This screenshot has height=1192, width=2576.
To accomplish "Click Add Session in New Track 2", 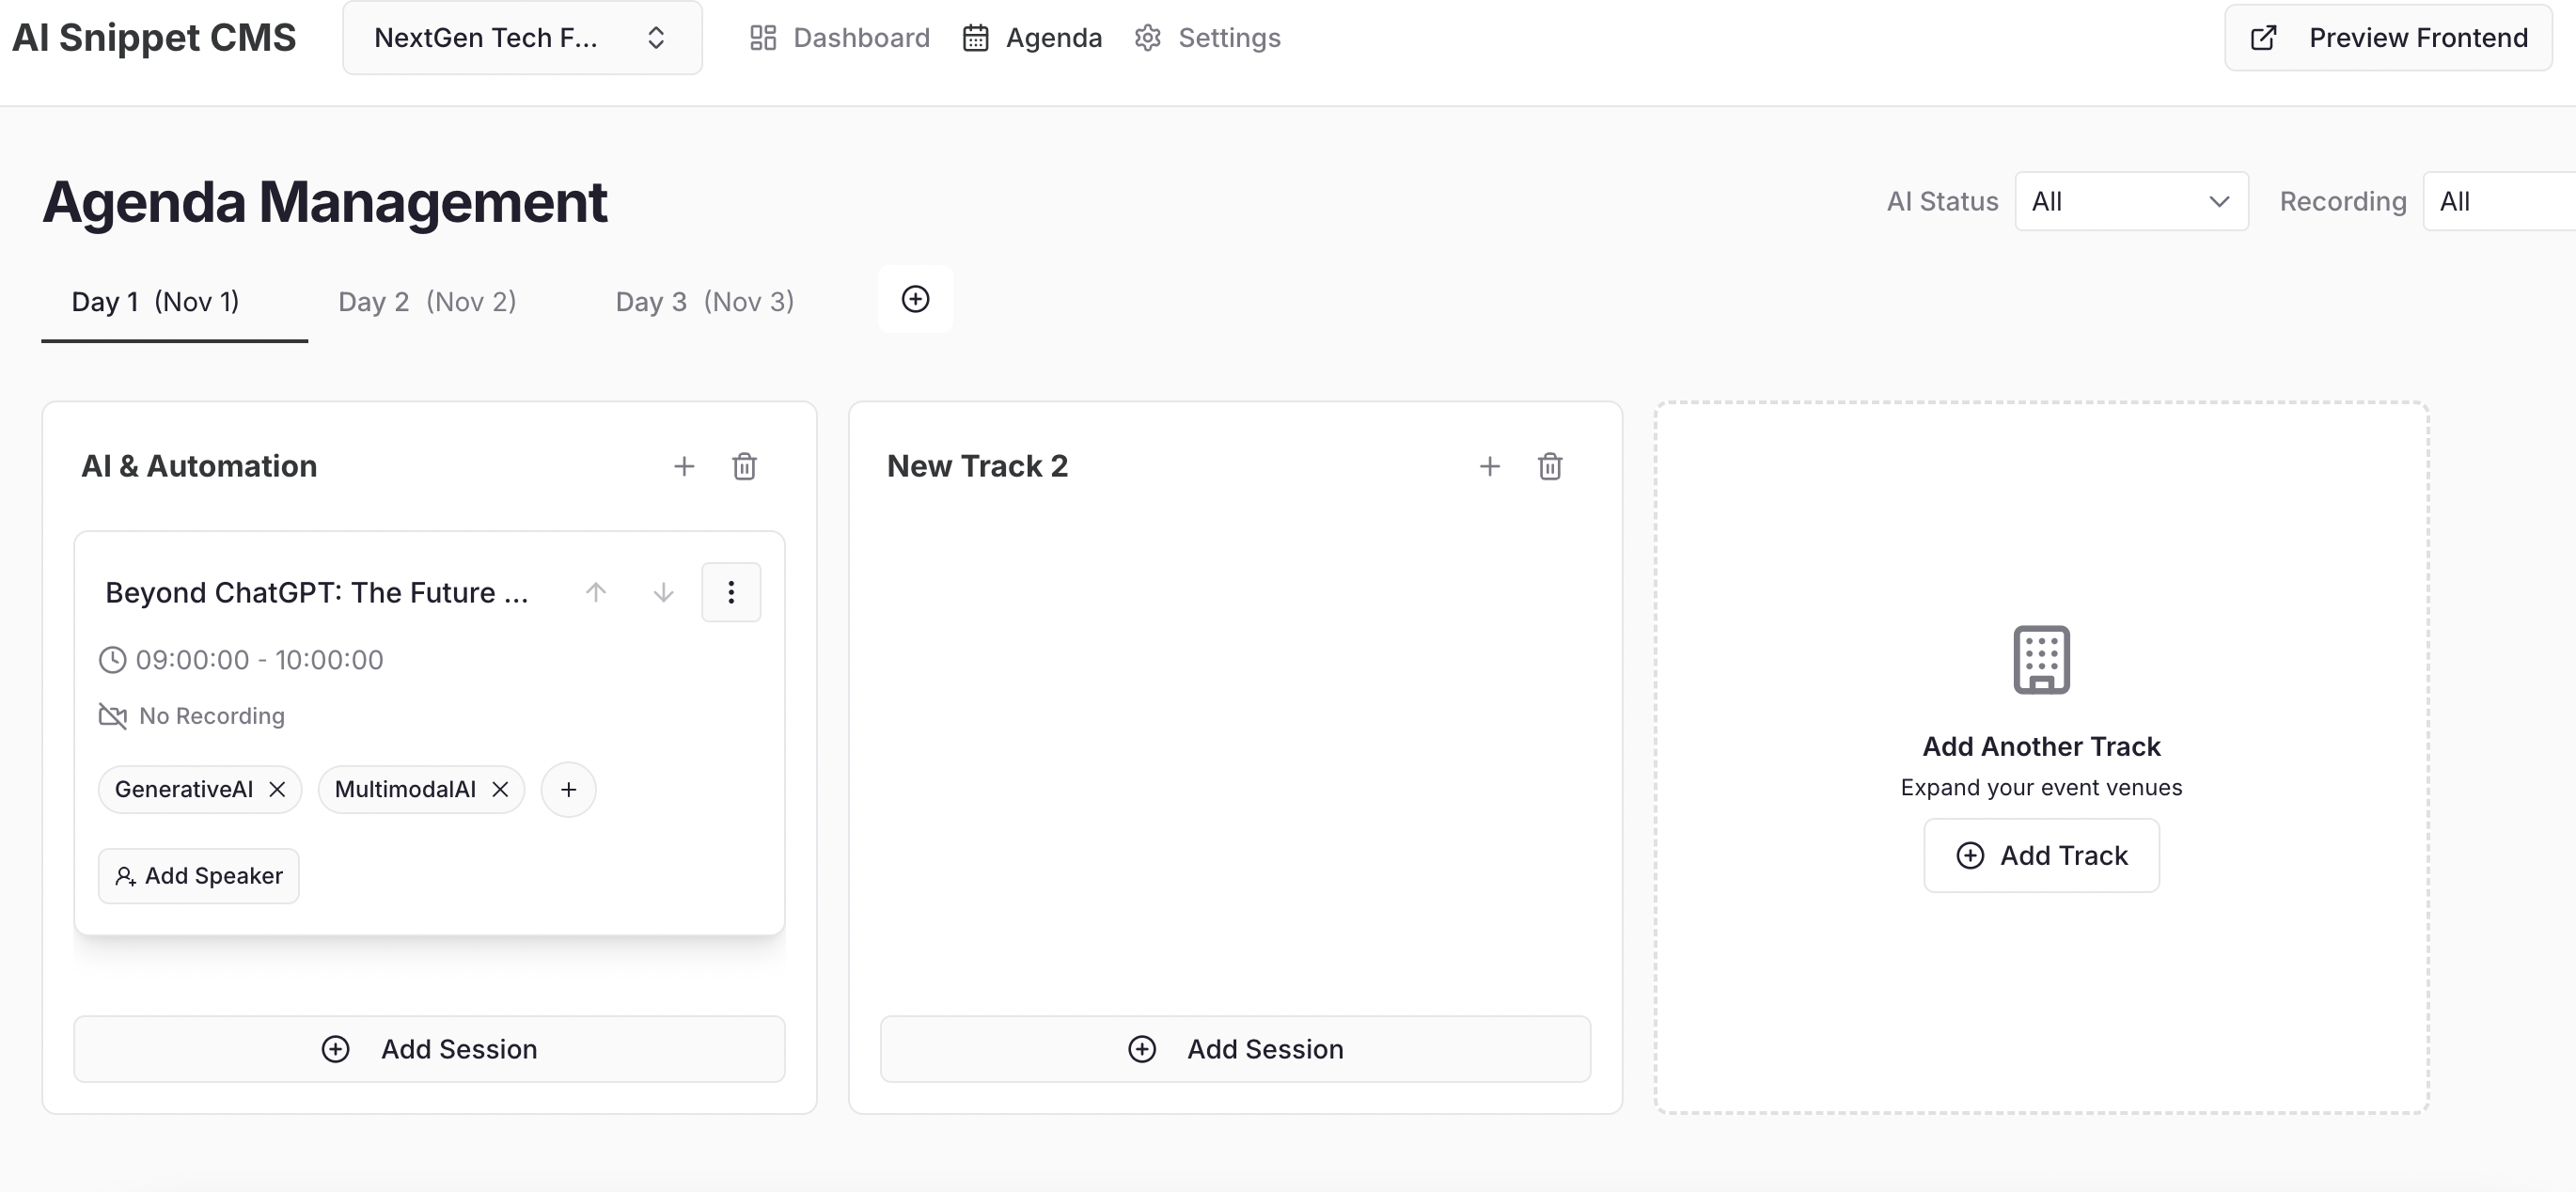I will (x=1235, y=1049).
